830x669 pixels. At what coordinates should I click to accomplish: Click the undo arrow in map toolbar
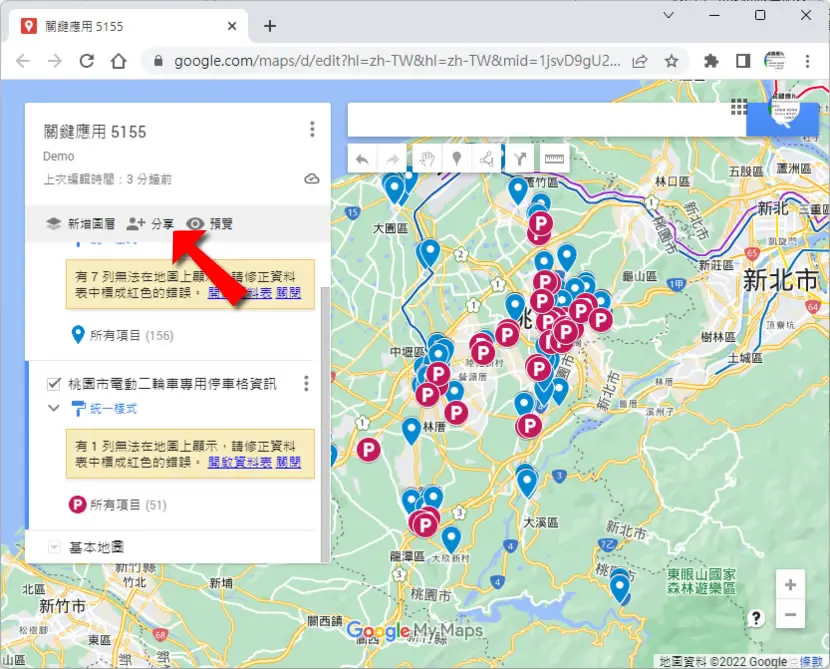point(363,159)
